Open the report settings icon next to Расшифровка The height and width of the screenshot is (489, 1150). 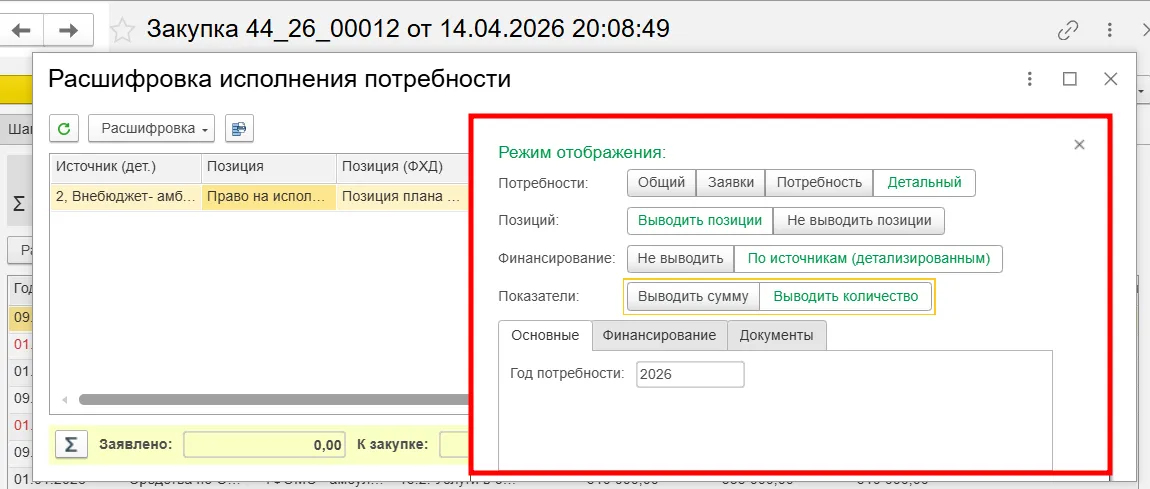(239, 128)
